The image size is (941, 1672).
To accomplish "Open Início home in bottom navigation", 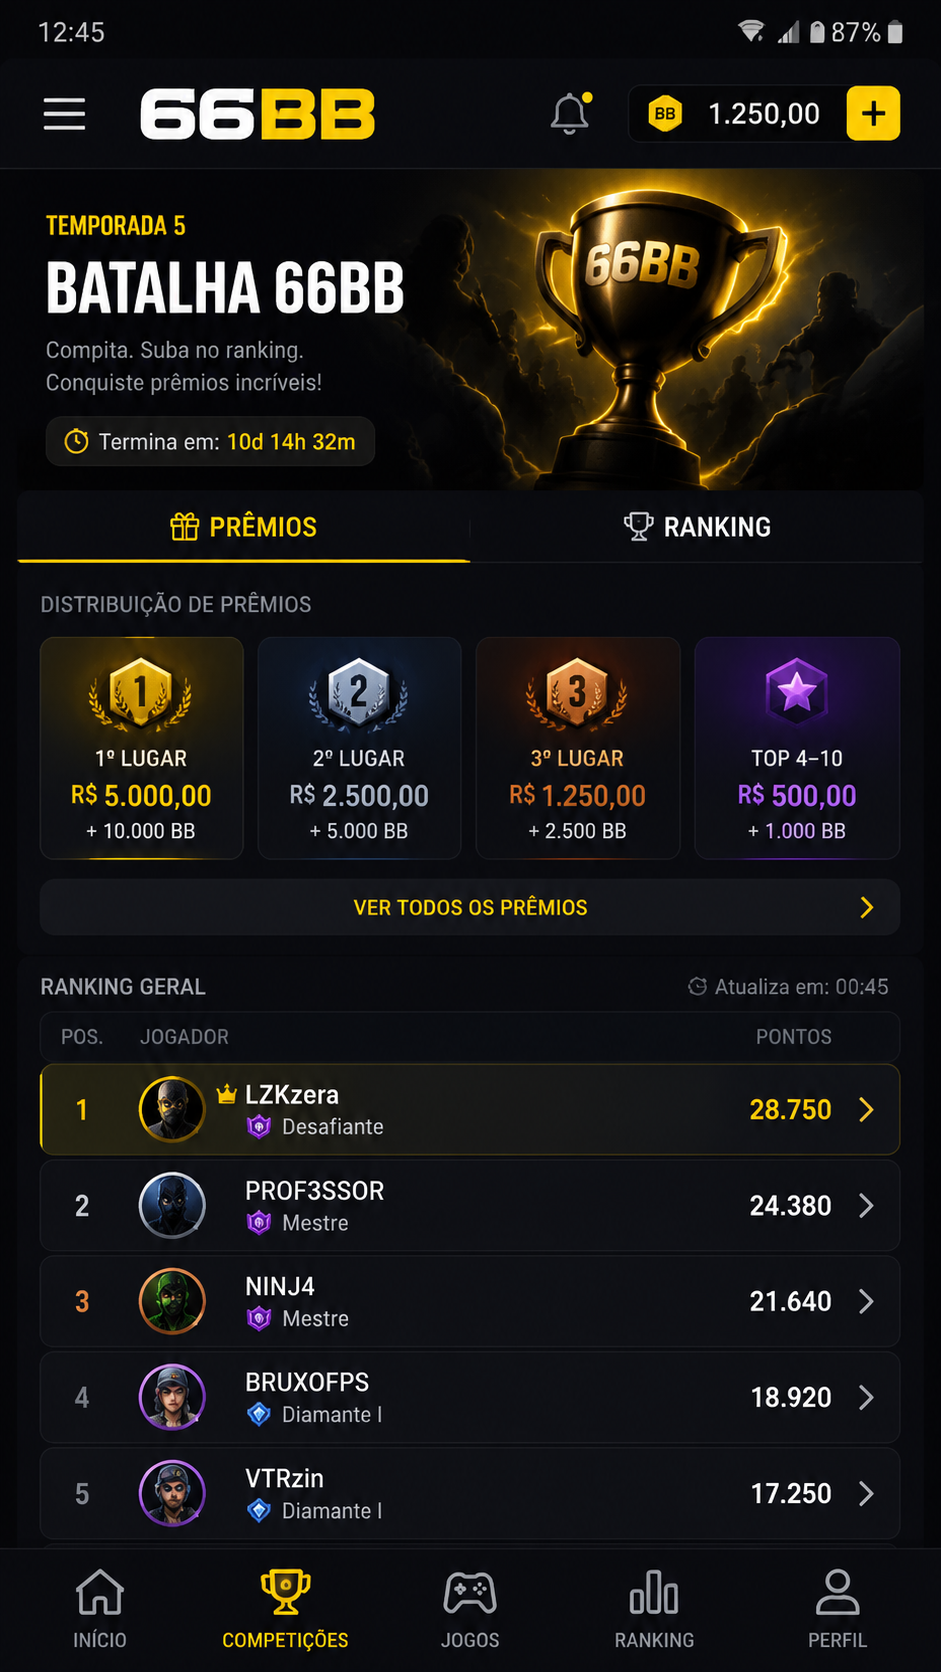I will [100, 1609].
